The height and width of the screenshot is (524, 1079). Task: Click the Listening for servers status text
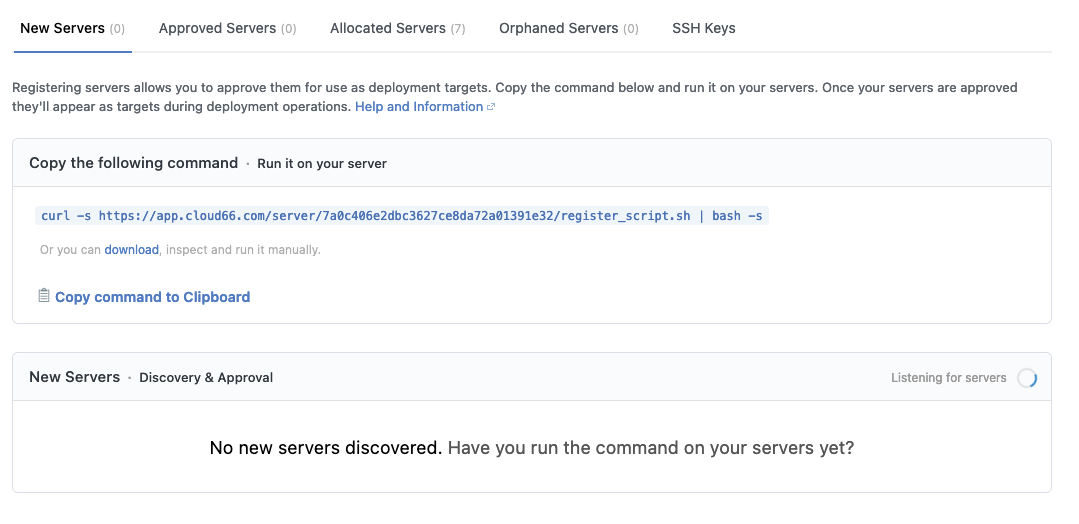tap(948, 378)
